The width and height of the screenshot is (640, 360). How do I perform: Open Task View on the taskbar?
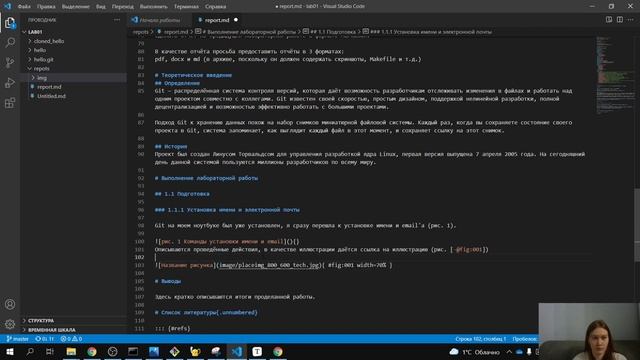(x=50, y=351)
